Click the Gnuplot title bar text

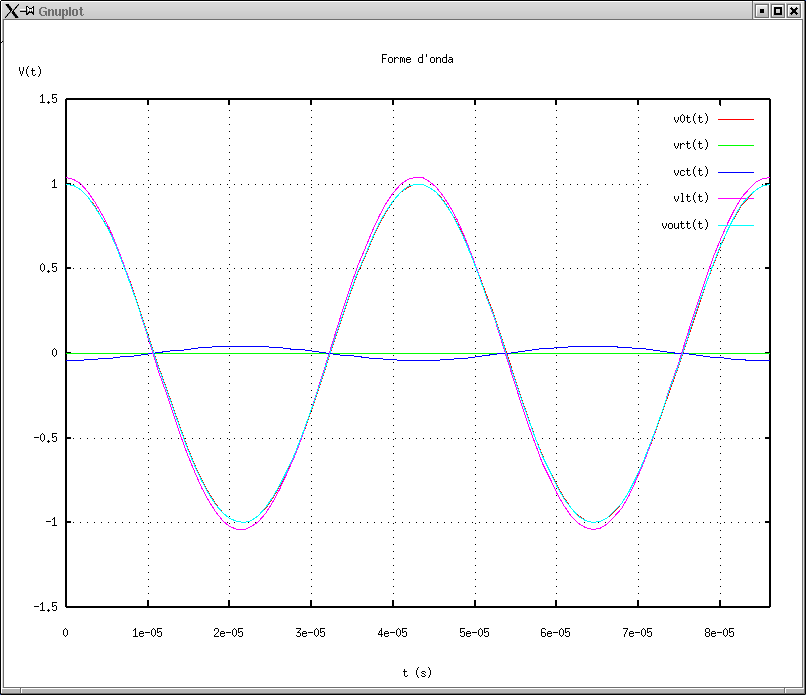click(60, 10)
